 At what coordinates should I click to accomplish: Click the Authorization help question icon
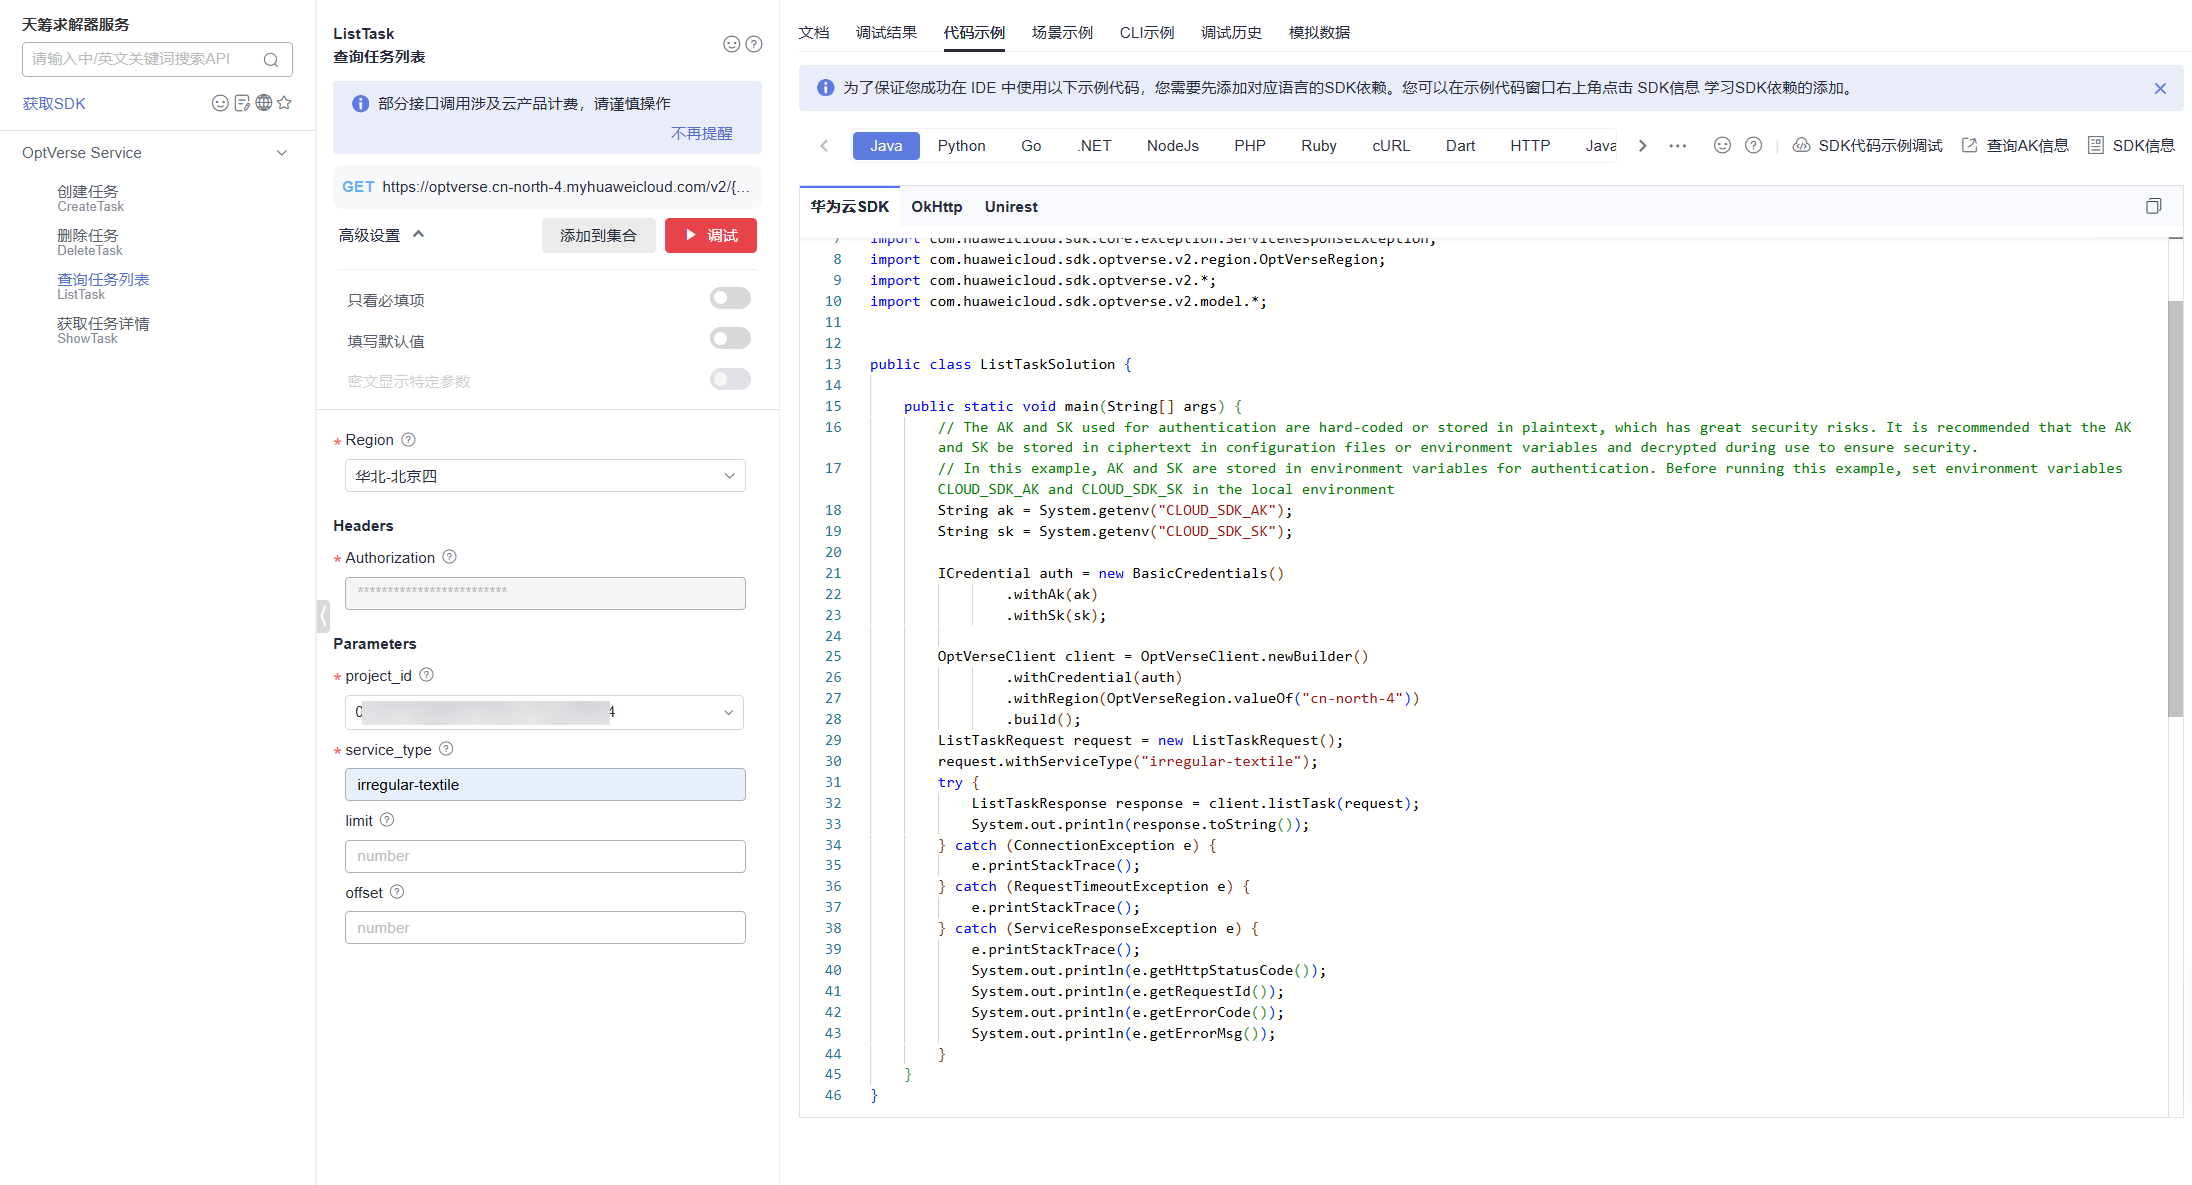[x=449, y=557]
